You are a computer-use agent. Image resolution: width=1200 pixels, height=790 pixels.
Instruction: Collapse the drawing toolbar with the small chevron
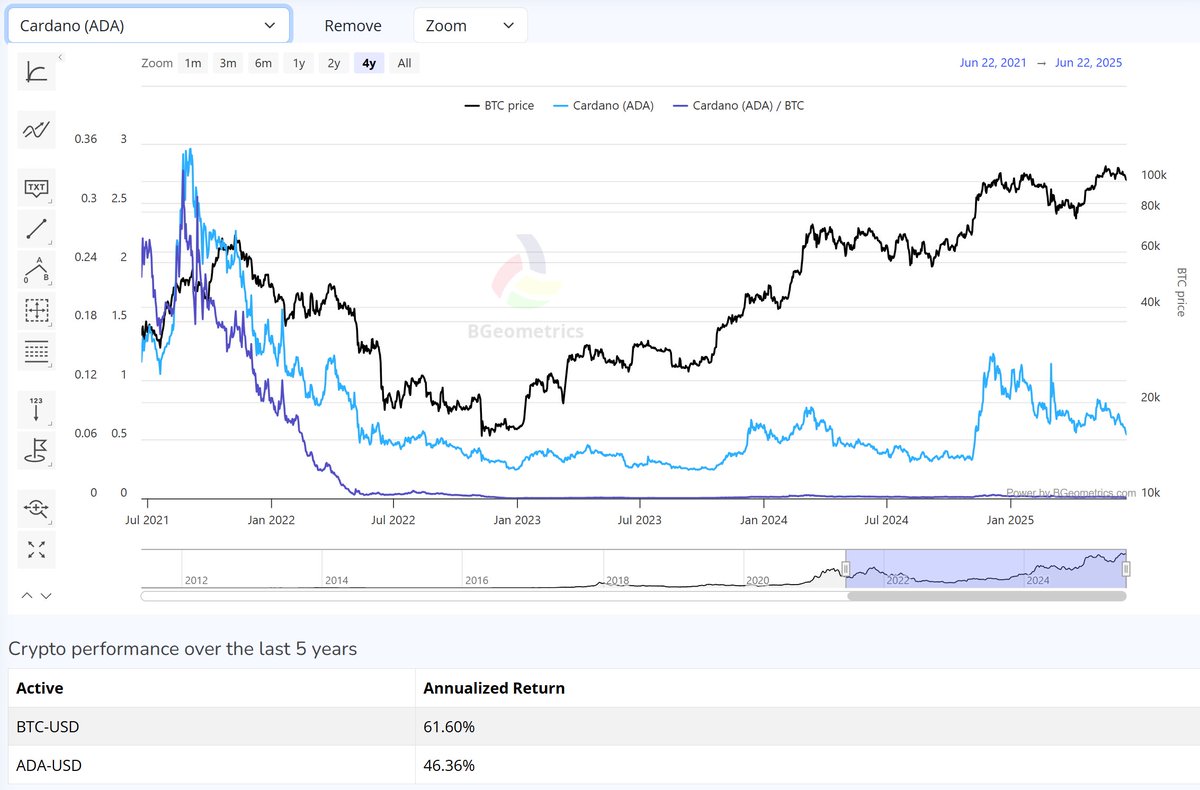58,58
